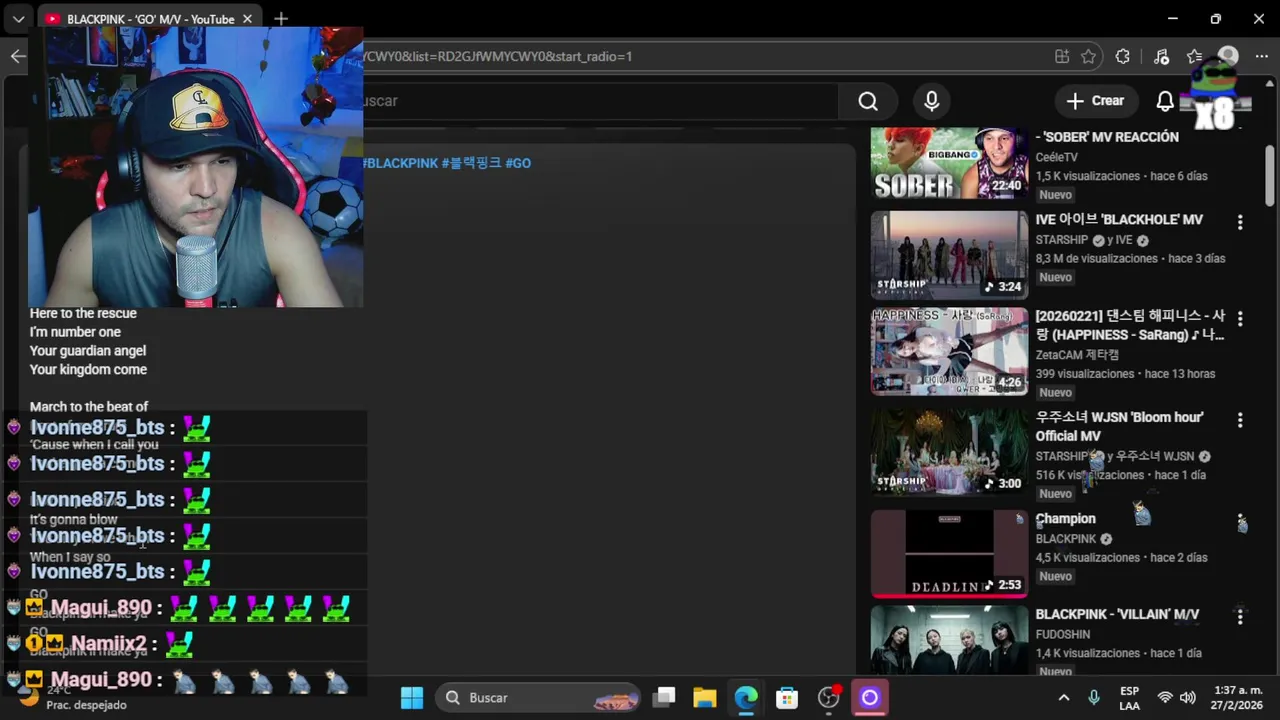1280x720 pixels.
Task: Open OBS Studio from the taskbar
Action: [x=828, y=698]
